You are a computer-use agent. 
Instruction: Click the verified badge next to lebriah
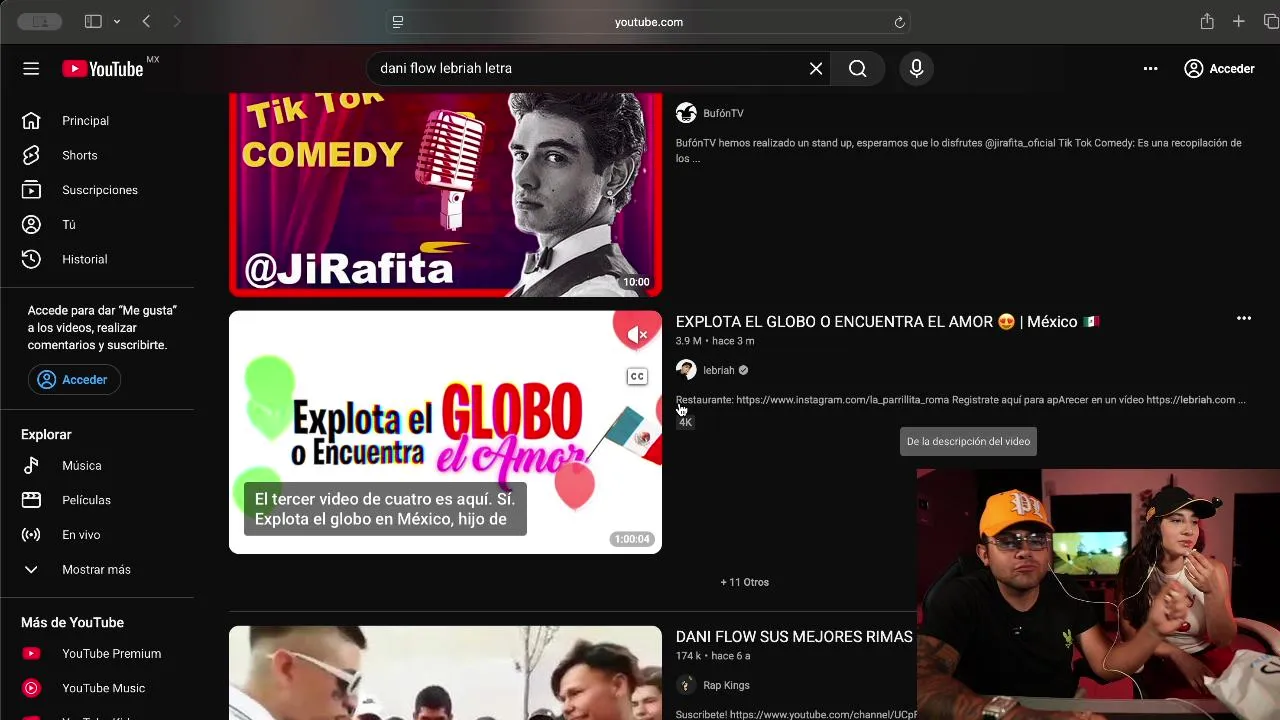click(743, 371)
